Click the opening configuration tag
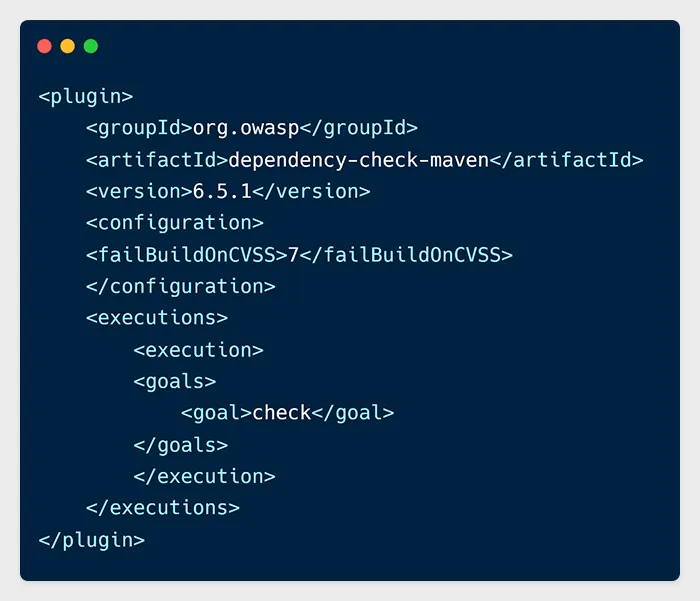Screen dimensions: 700x601 (x=175, y=223)
